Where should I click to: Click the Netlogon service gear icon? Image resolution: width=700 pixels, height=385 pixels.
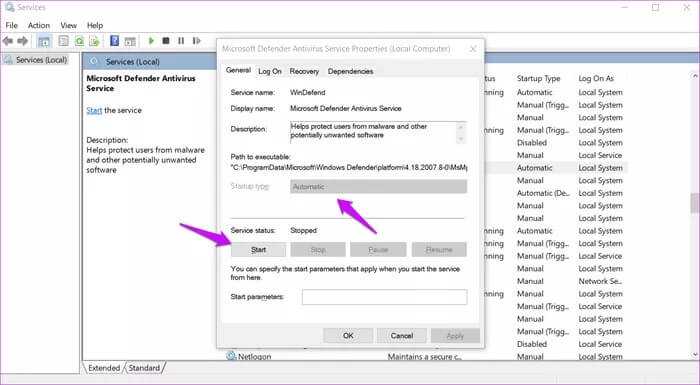(231, 356)
